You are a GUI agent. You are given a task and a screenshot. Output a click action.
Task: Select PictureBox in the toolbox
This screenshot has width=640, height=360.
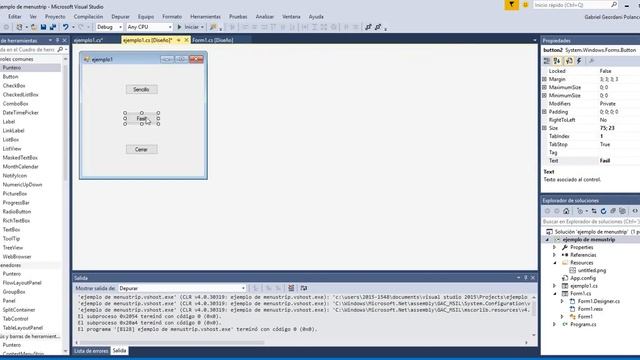coord(15,193)
